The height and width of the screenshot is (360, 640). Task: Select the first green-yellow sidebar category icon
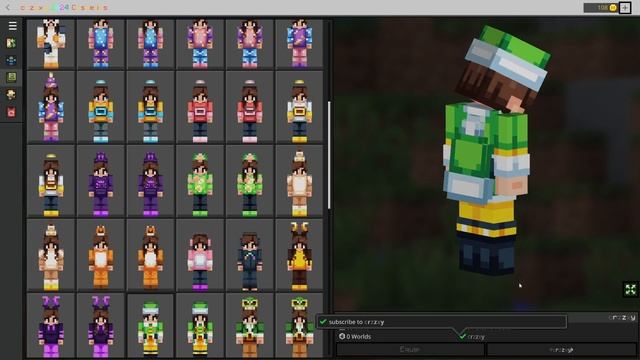[11, 43]
